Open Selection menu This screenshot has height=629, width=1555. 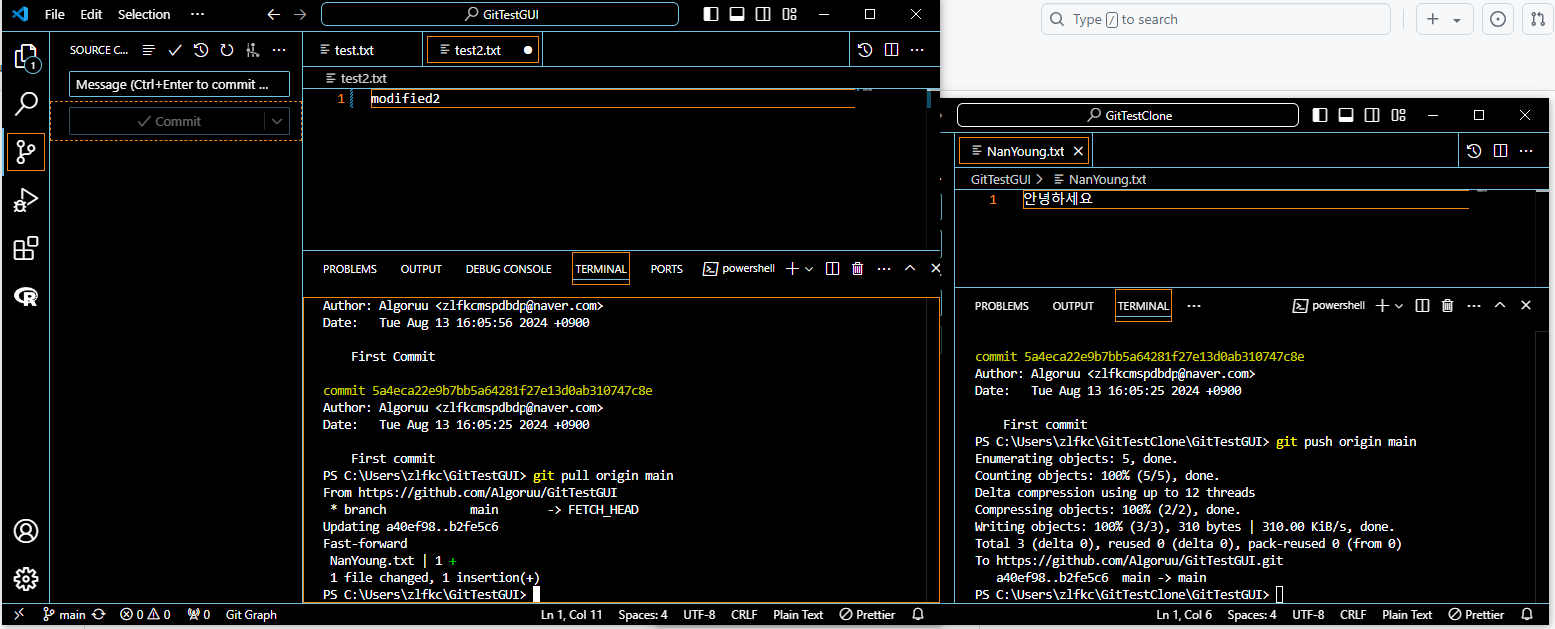pos(144,15)
